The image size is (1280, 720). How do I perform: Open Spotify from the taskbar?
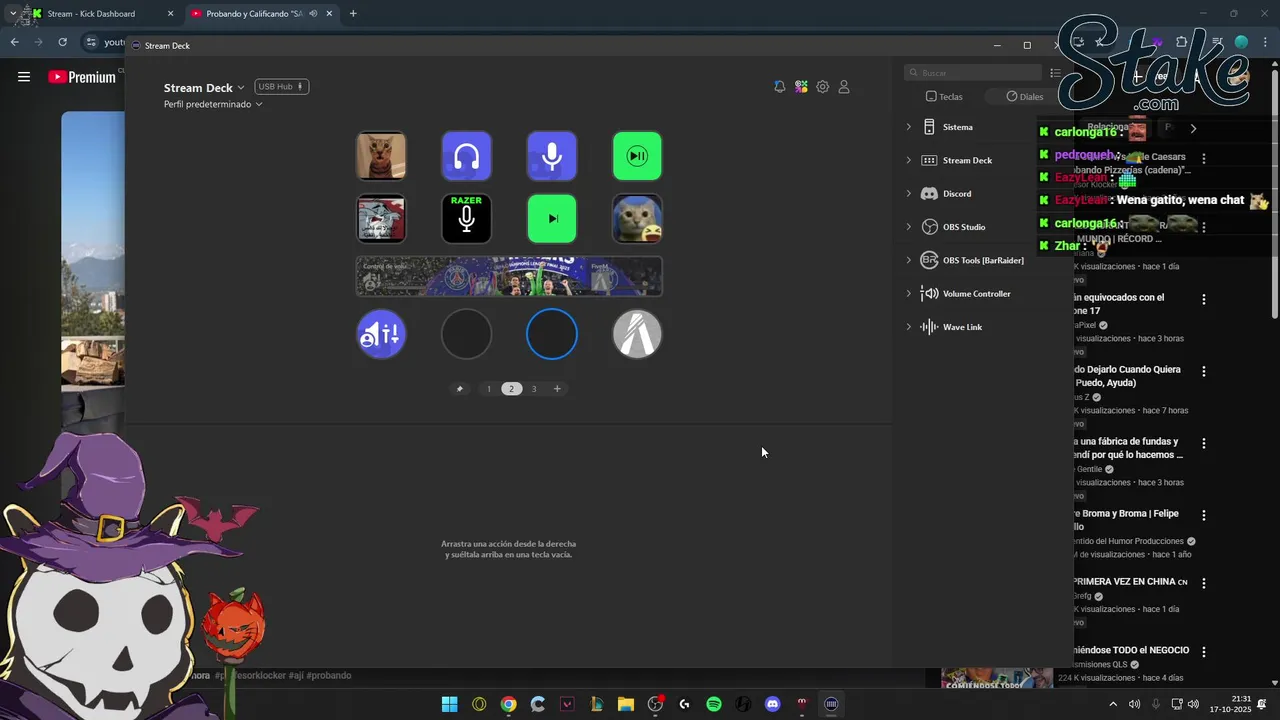(x=714, y=704)
